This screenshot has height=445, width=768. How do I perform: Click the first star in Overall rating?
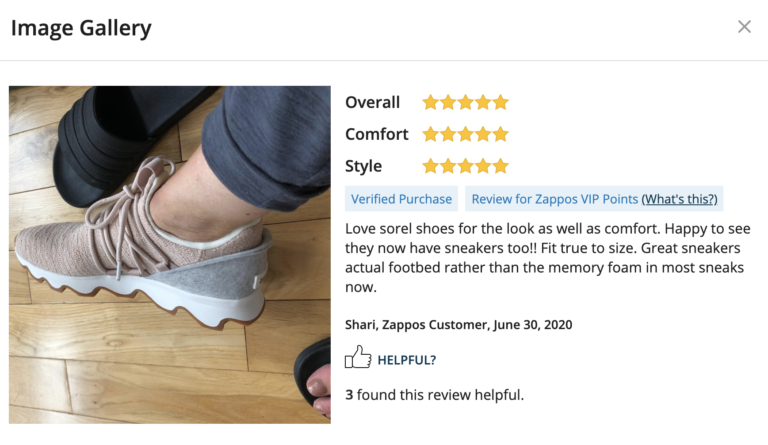tap(431, 102)
